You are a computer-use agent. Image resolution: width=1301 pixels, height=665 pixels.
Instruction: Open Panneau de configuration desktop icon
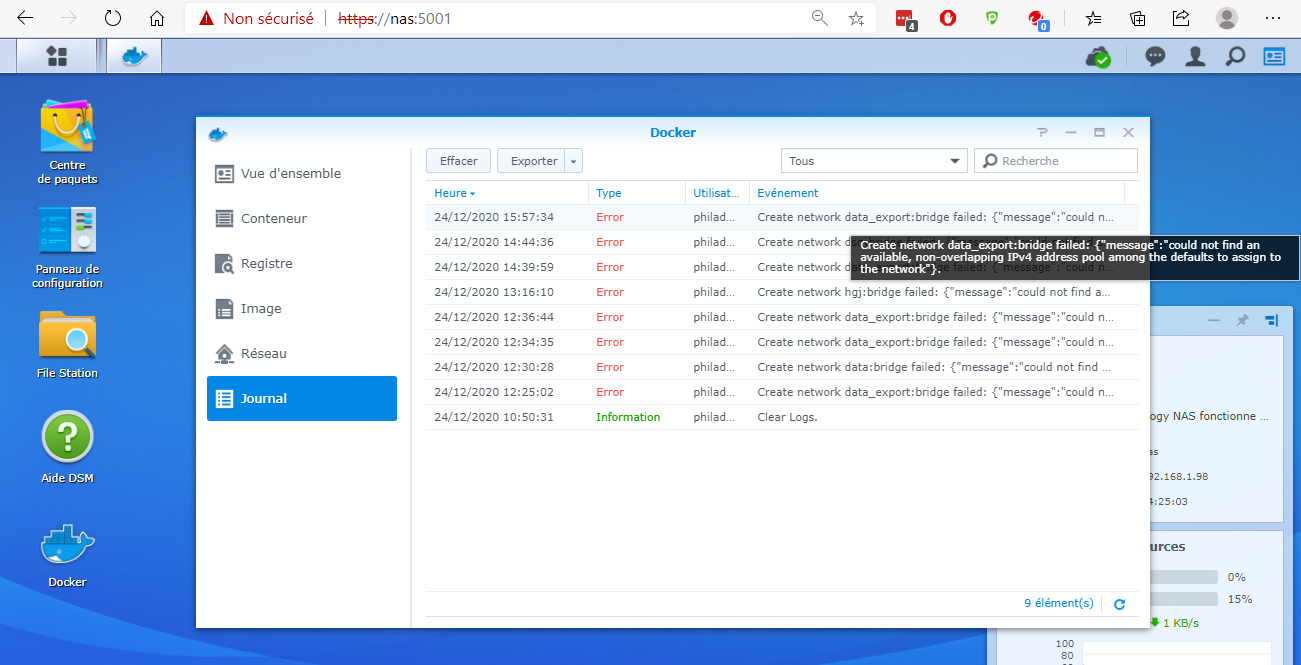pyautogui.click(x=67, y=231)
